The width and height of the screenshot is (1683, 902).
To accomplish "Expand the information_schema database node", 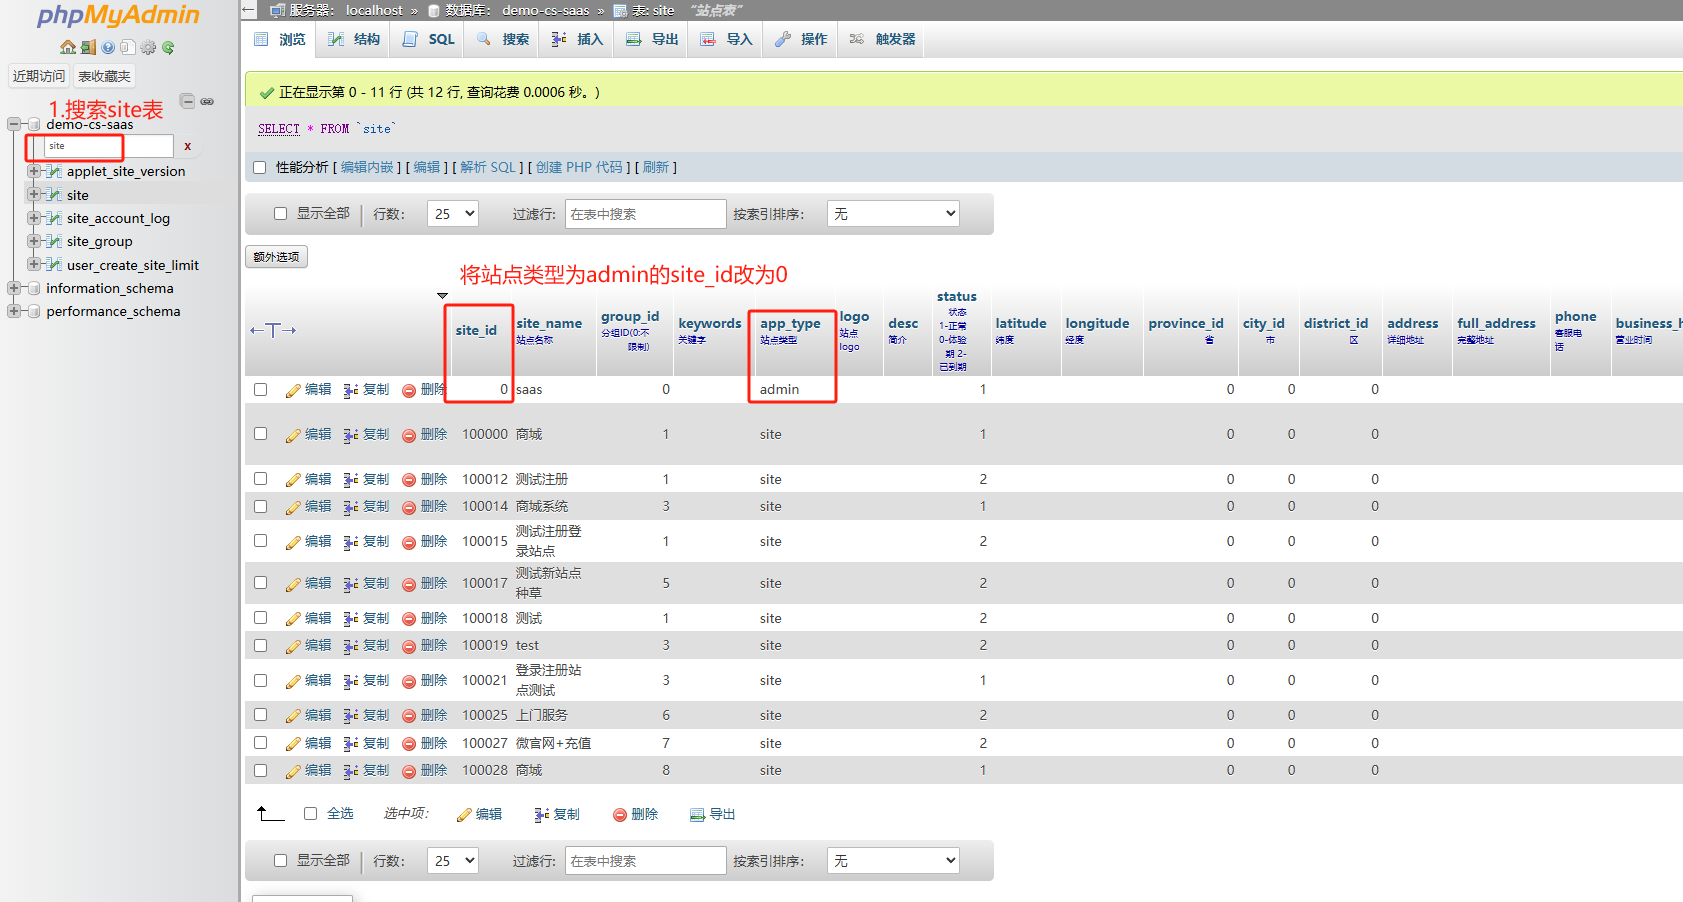I will (x=14, y=288).
